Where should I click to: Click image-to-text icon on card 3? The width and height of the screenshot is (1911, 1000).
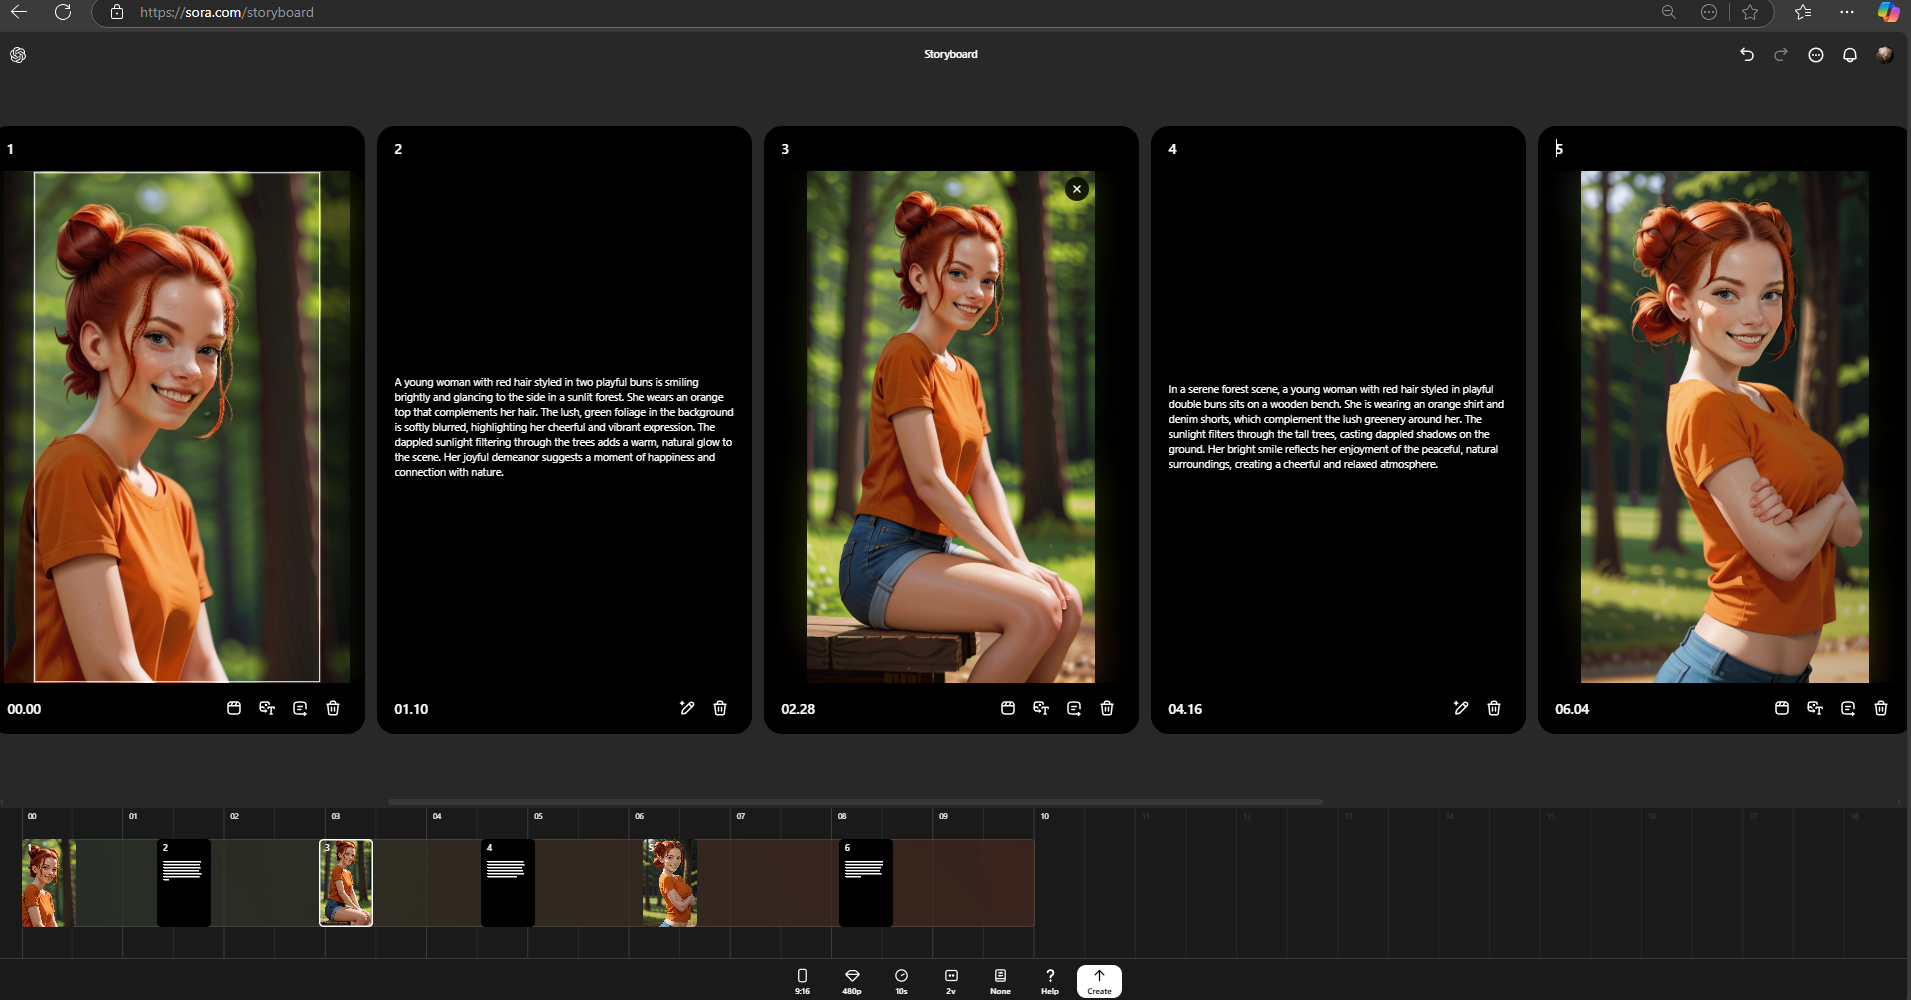(x=1041, y=708)
